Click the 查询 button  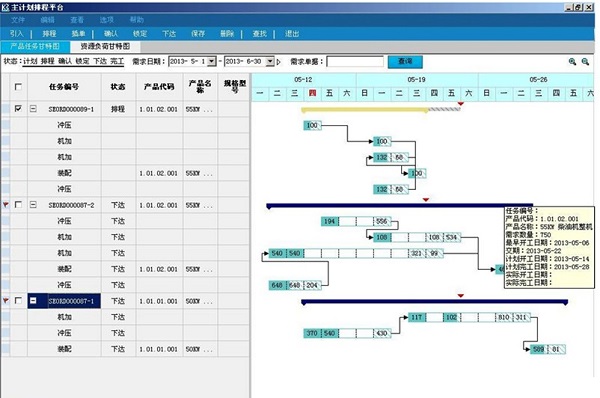point(405,62)
